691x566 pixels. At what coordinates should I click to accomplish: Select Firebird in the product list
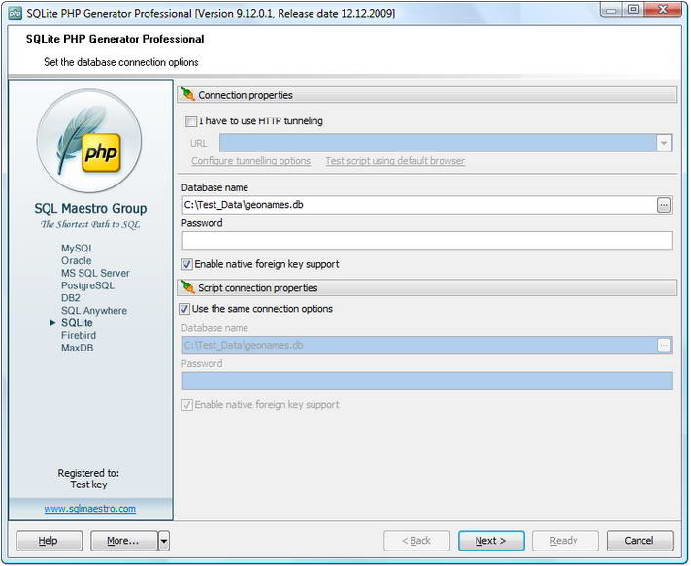tap(78, 335)
